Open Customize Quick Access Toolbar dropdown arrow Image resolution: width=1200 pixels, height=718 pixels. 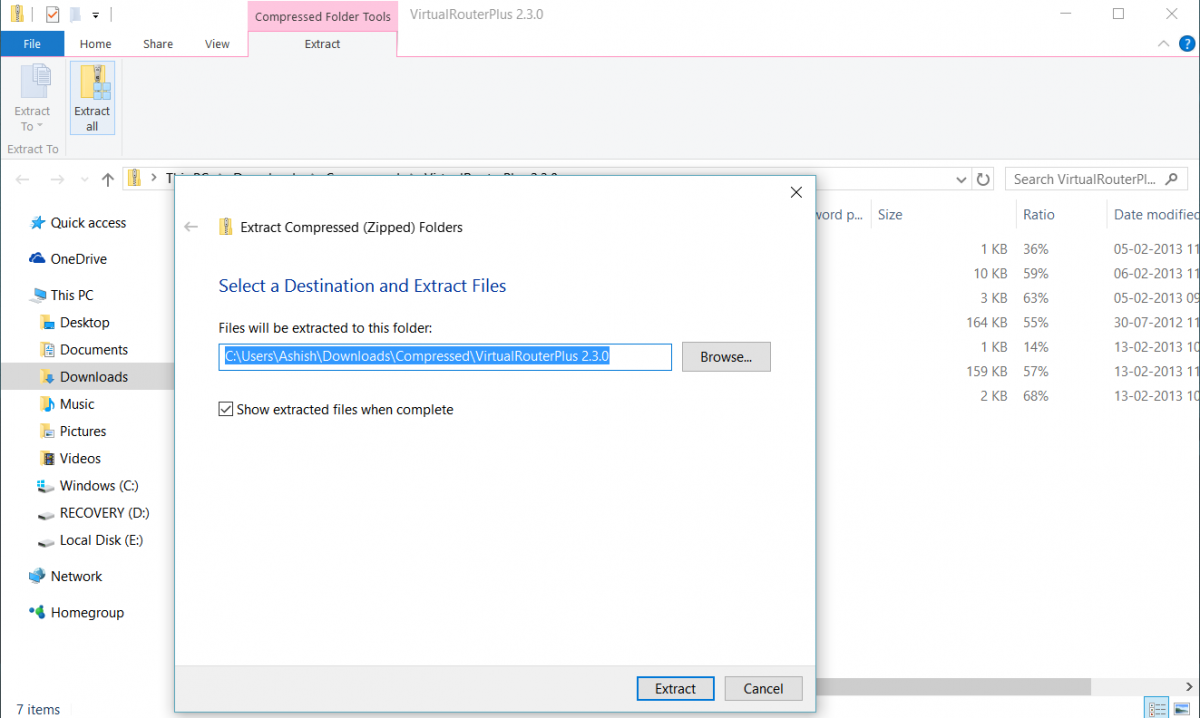95,15
